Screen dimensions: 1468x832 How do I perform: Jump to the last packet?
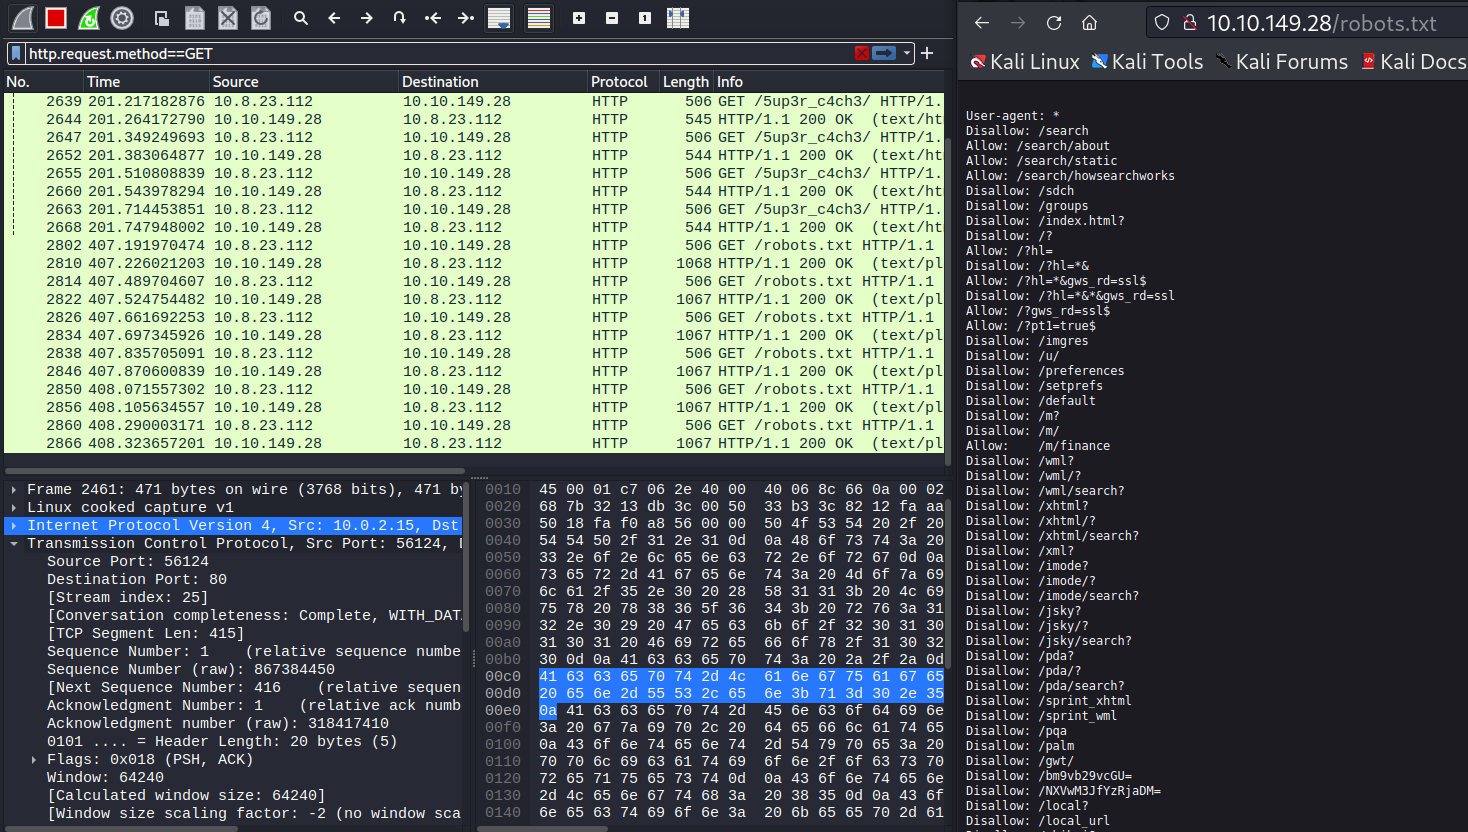pyautogui.click(x=466, y=18)
